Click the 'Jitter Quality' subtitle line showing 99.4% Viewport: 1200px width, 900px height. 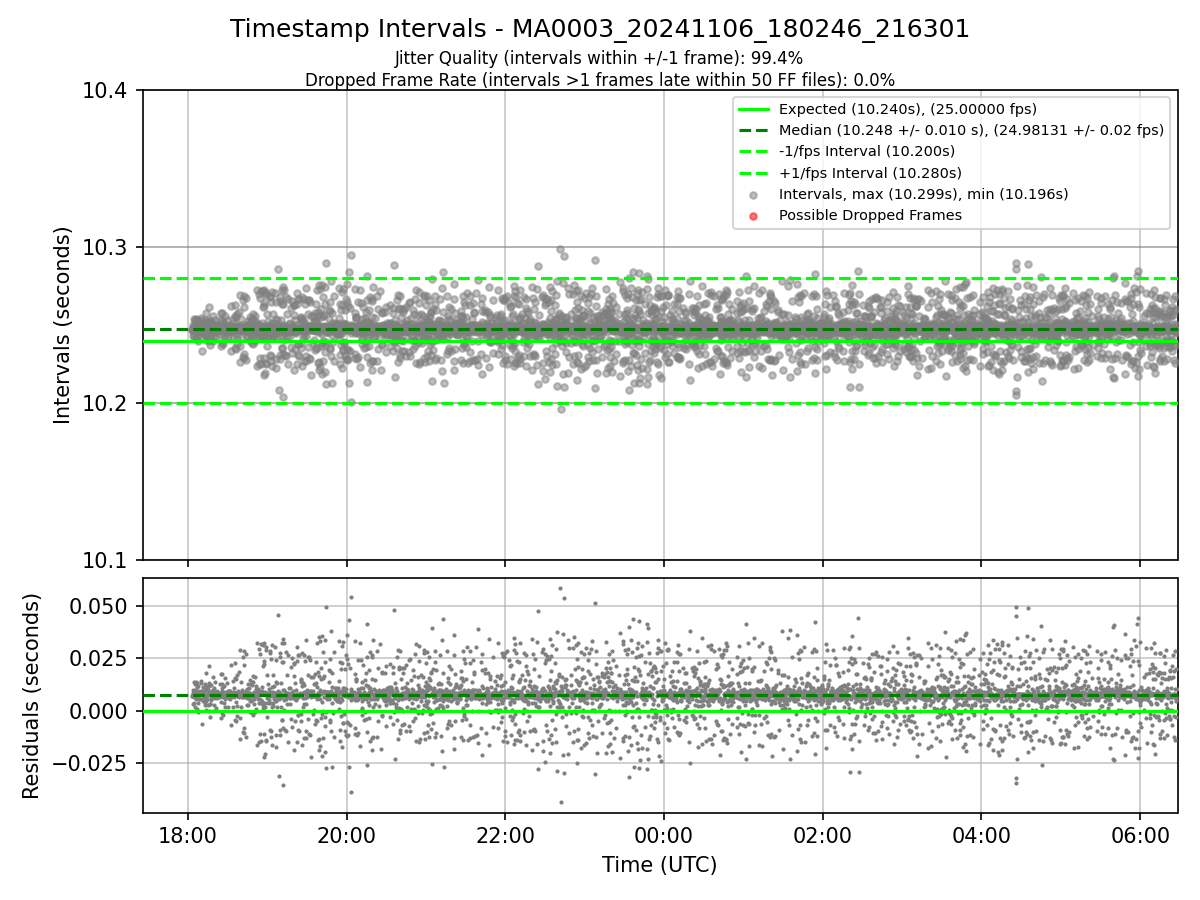[x=600, y=58]
